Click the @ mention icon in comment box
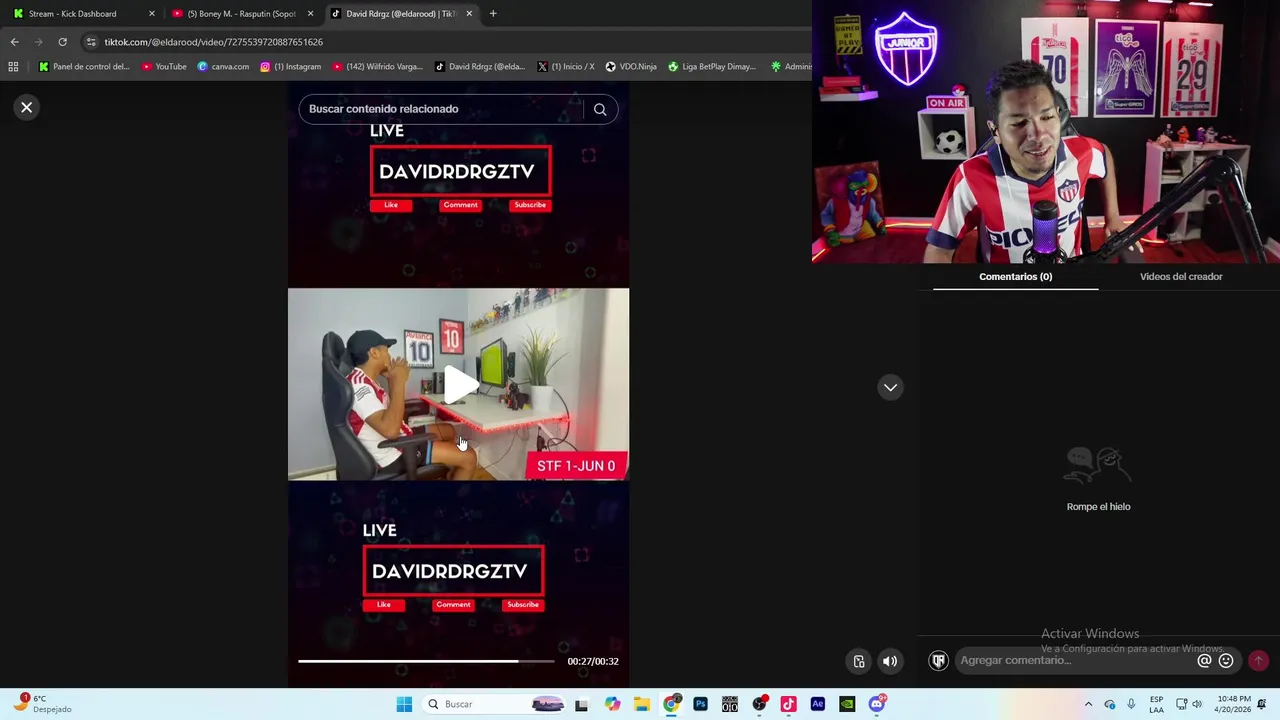This screenshot has width=1280, height=720. coord(1204,660)
